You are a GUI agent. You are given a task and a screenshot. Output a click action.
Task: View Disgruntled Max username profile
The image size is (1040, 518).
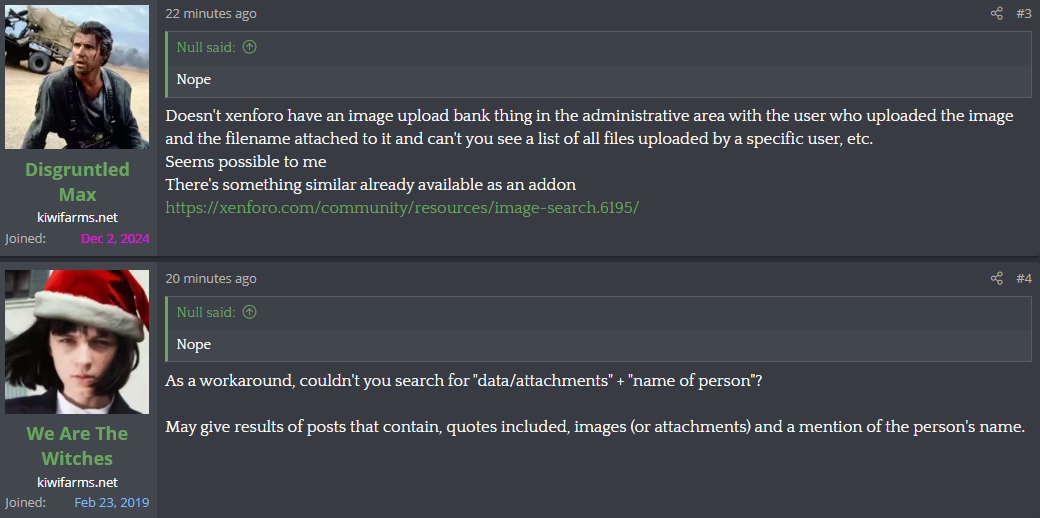(x=77, y=182)
